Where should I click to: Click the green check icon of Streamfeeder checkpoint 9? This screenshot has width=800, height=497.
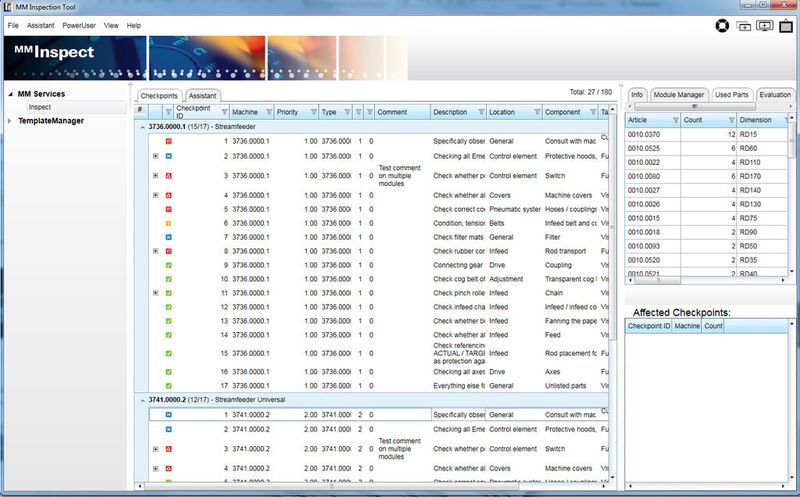(x=169, y=265)
